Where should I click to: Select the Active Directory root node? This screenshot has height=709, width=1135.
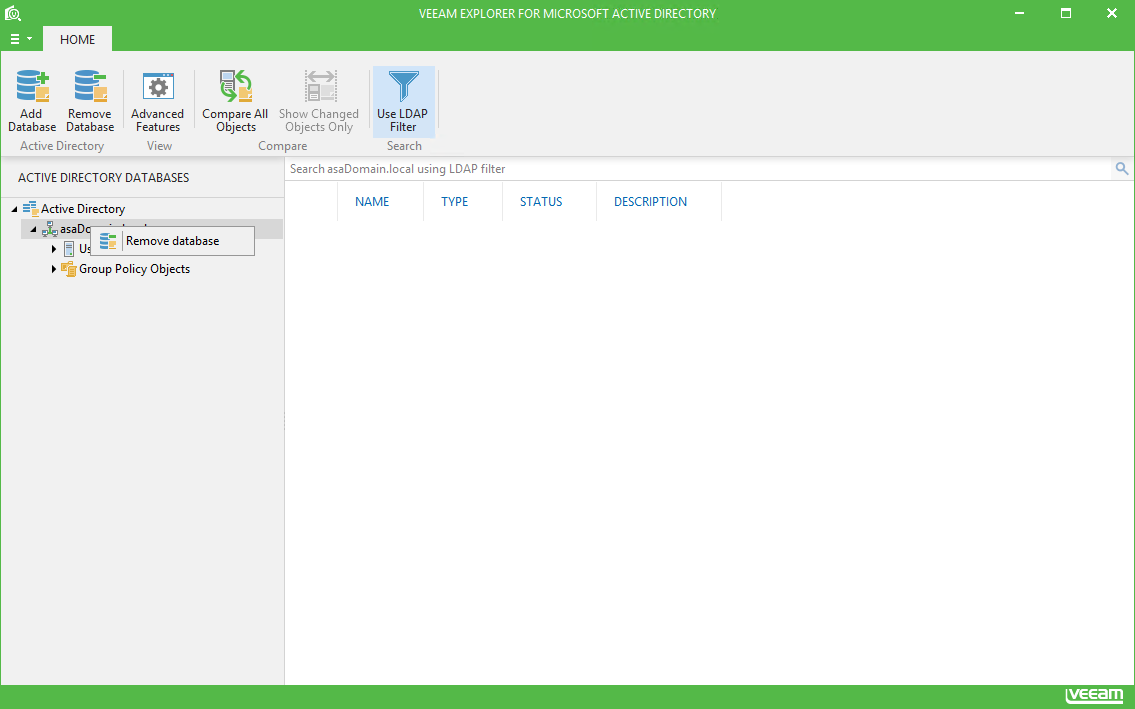point(83,209)
